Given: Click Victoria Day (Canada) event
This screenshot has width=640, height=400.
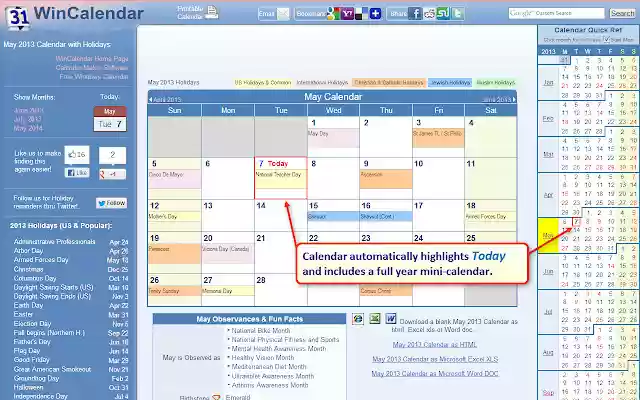Looking at the screenshot, I should 228,254.
